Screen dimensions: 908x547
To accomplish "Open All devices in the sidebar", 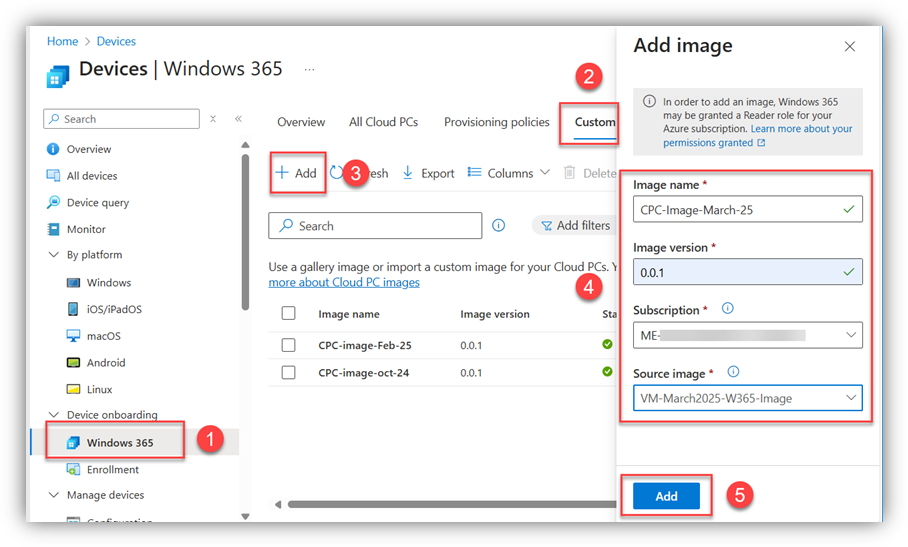I will 91,176.
